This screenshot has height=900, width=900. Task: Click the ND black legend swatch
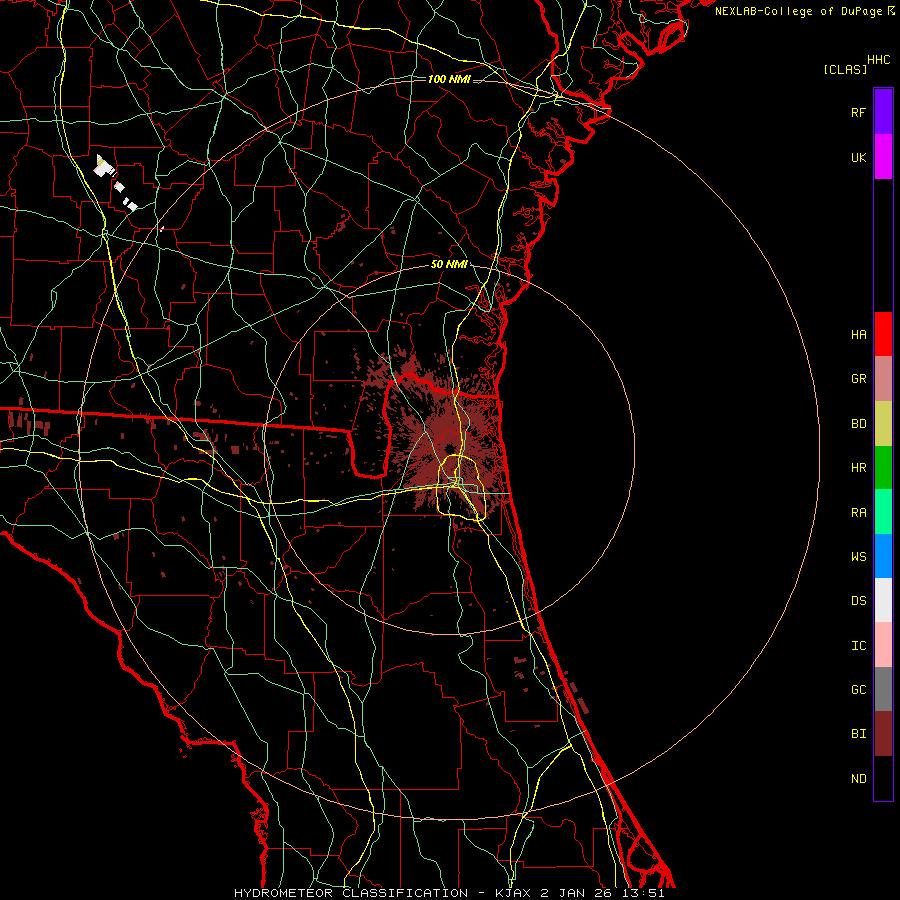pos(883,778)
